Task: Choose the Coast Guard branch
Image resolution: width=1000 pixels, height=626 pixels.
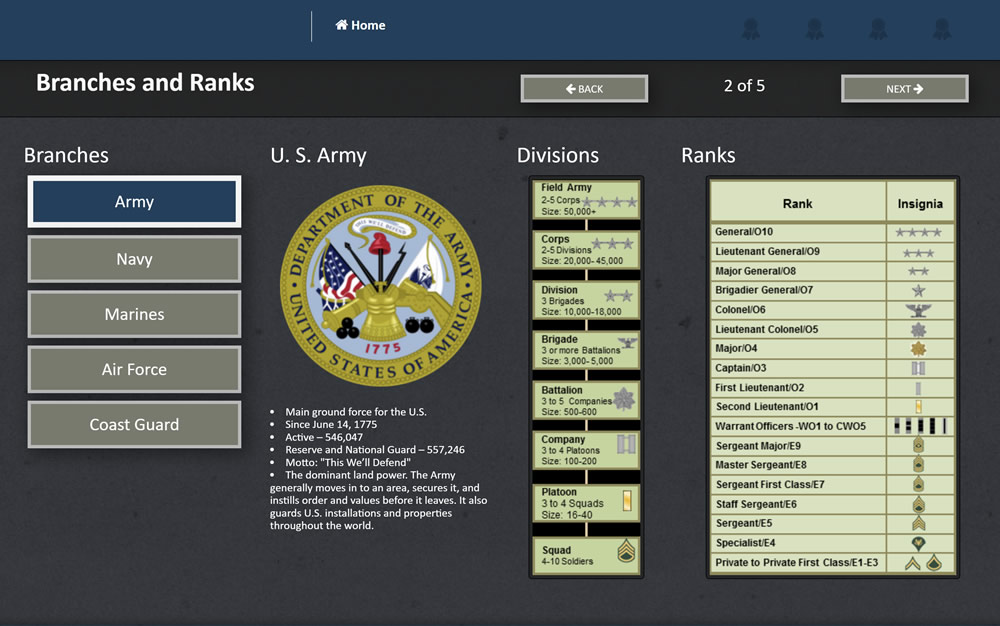Action: click(134, 424)
